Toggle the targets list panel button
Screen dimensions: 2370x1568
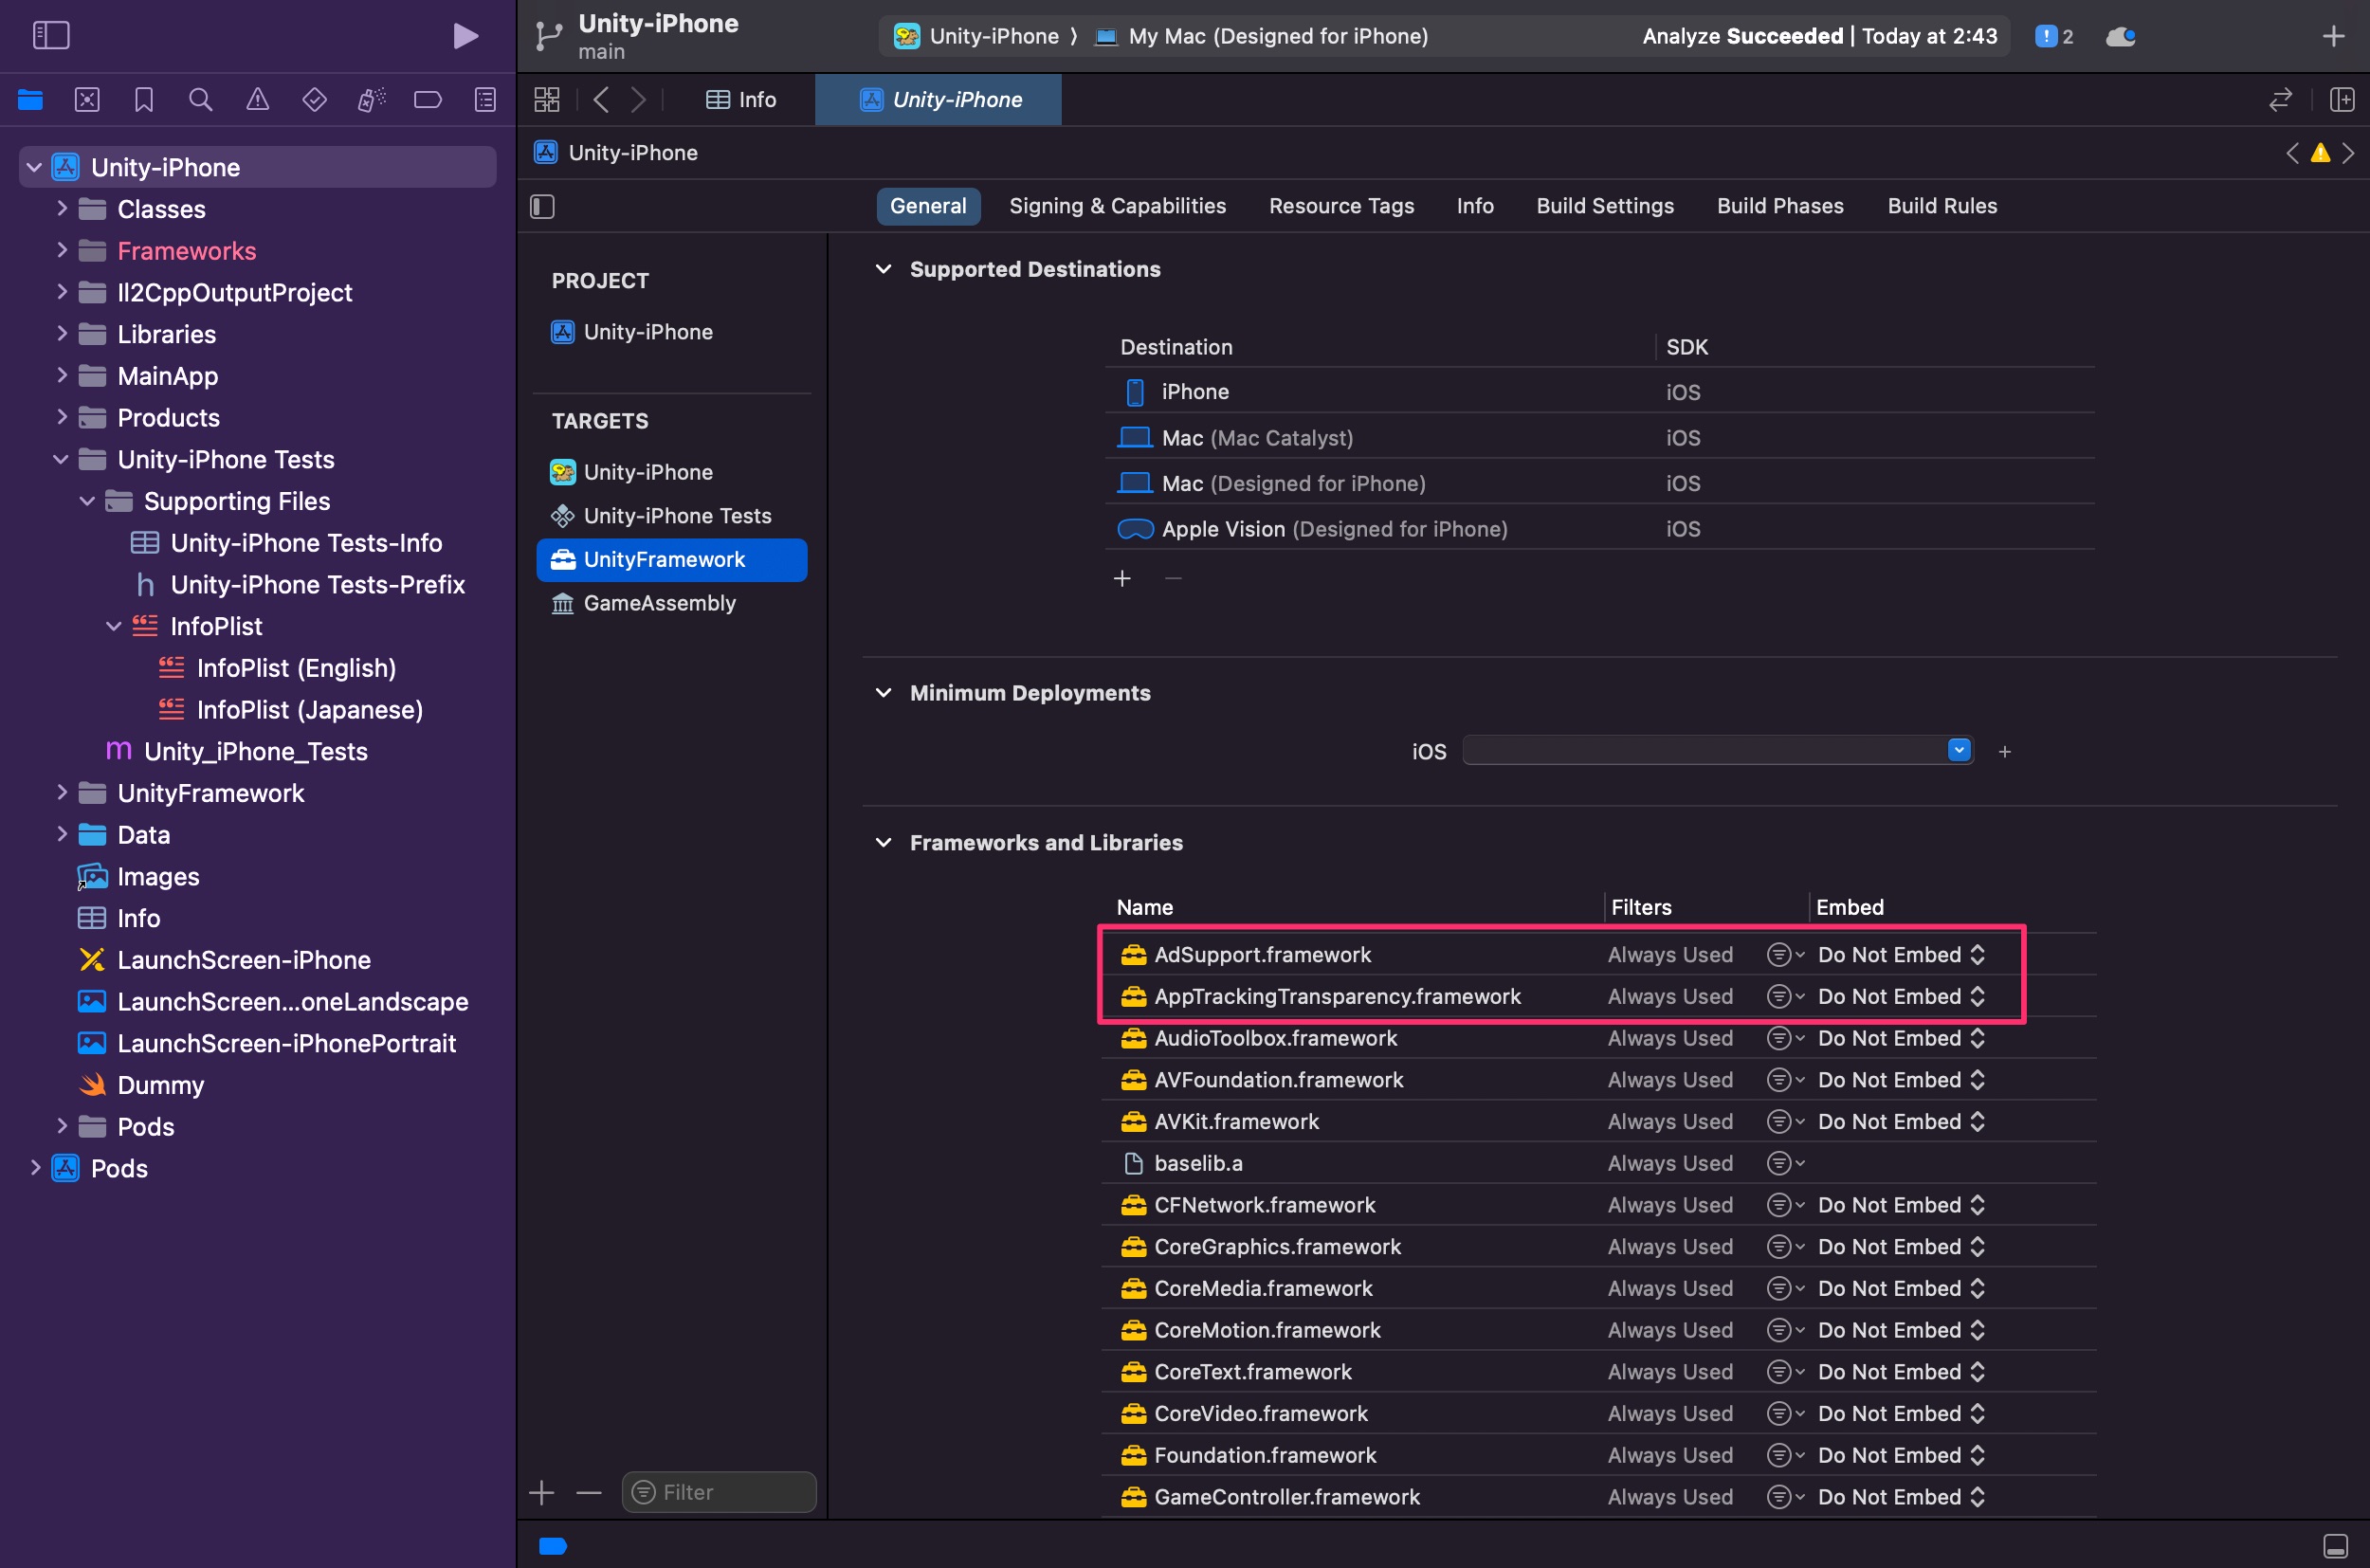pyautogui.click(x=542, y=206)
